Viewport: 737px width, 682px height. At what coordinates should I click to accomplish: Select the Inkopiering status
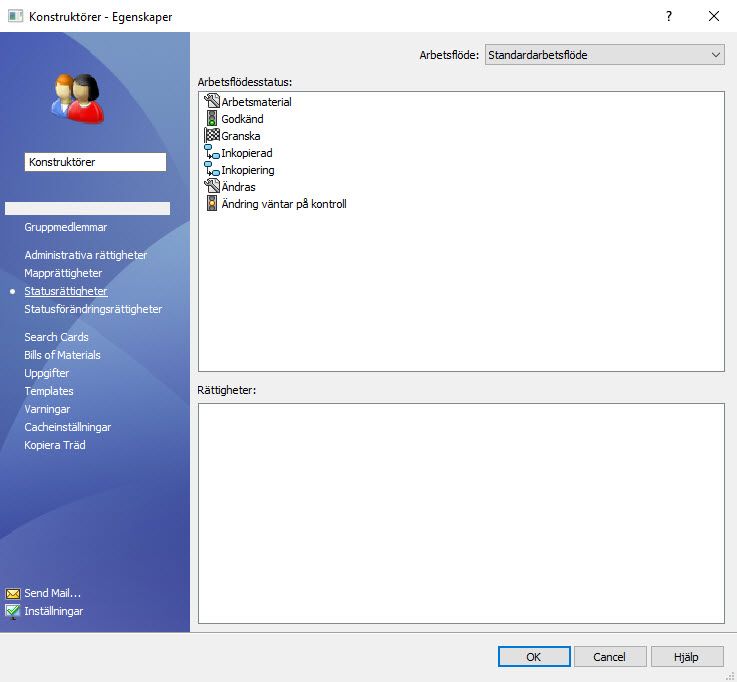(248, 170)
